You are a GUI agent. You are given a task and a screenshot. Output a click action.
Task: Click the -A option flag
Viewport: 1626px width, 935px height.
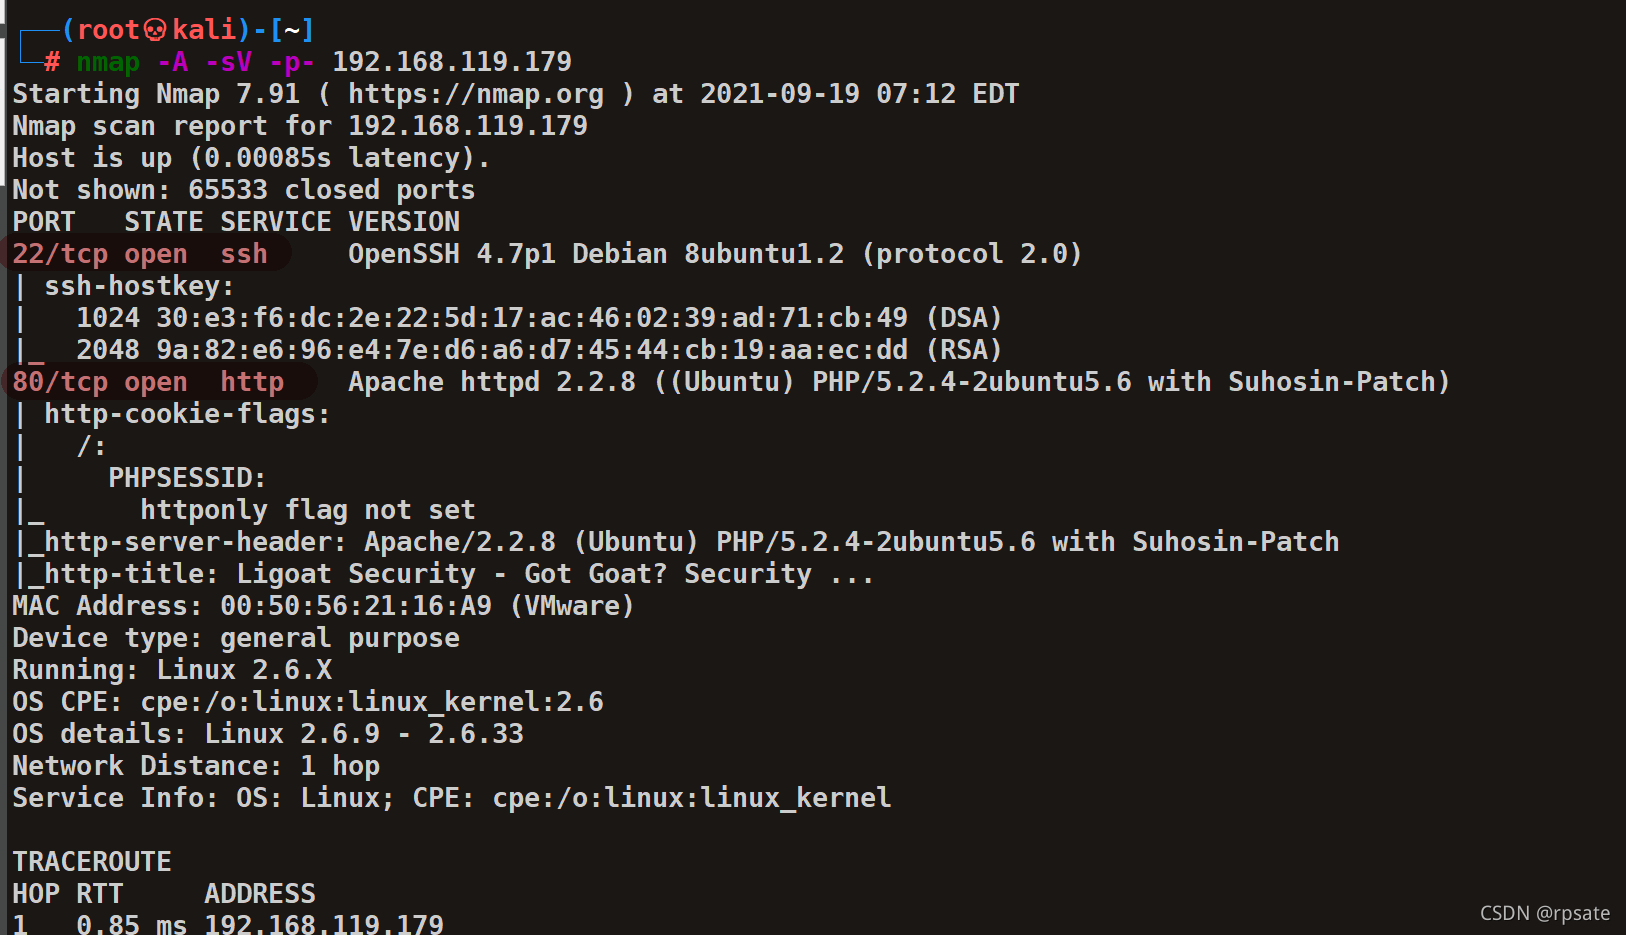click(x=173, y=62)
